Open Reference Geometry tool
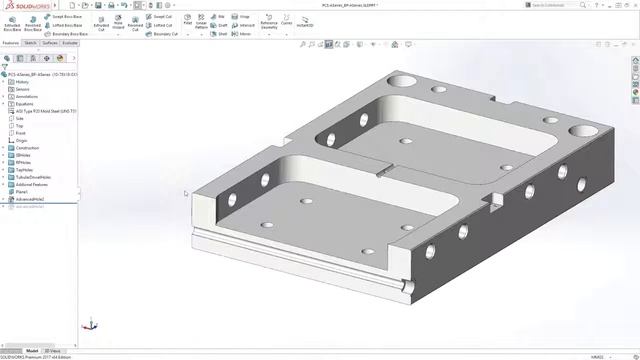Viewport: 640px width, 360px height. coord(269,22)
